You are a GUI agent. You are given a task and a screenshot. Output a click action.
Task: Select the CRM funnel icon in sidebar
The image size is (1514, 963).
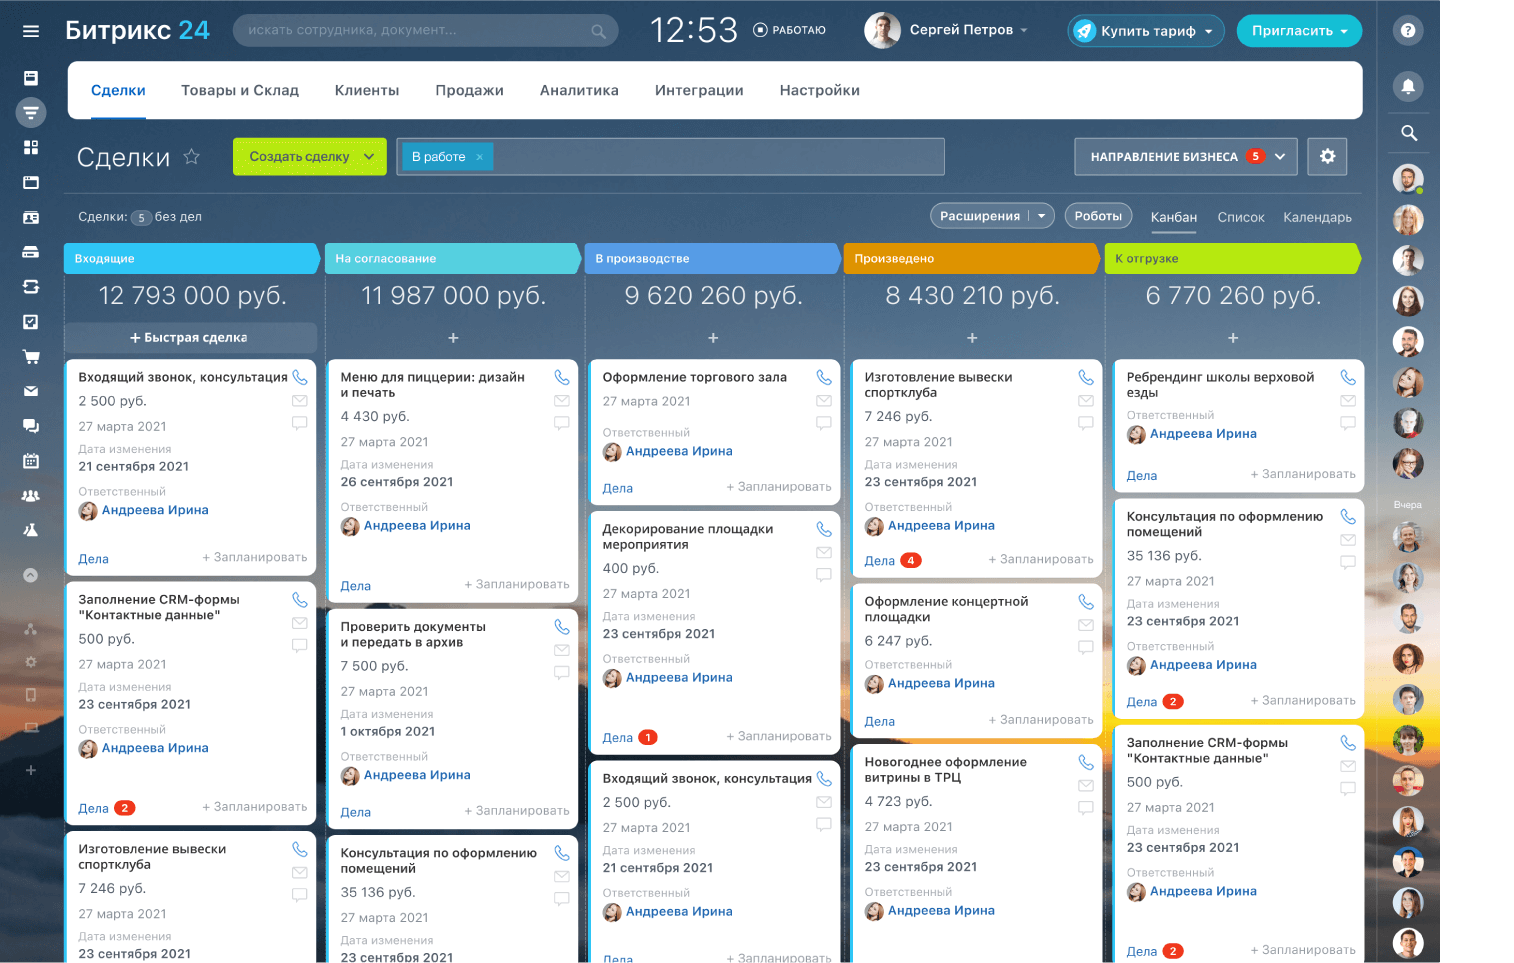[31, 112]
